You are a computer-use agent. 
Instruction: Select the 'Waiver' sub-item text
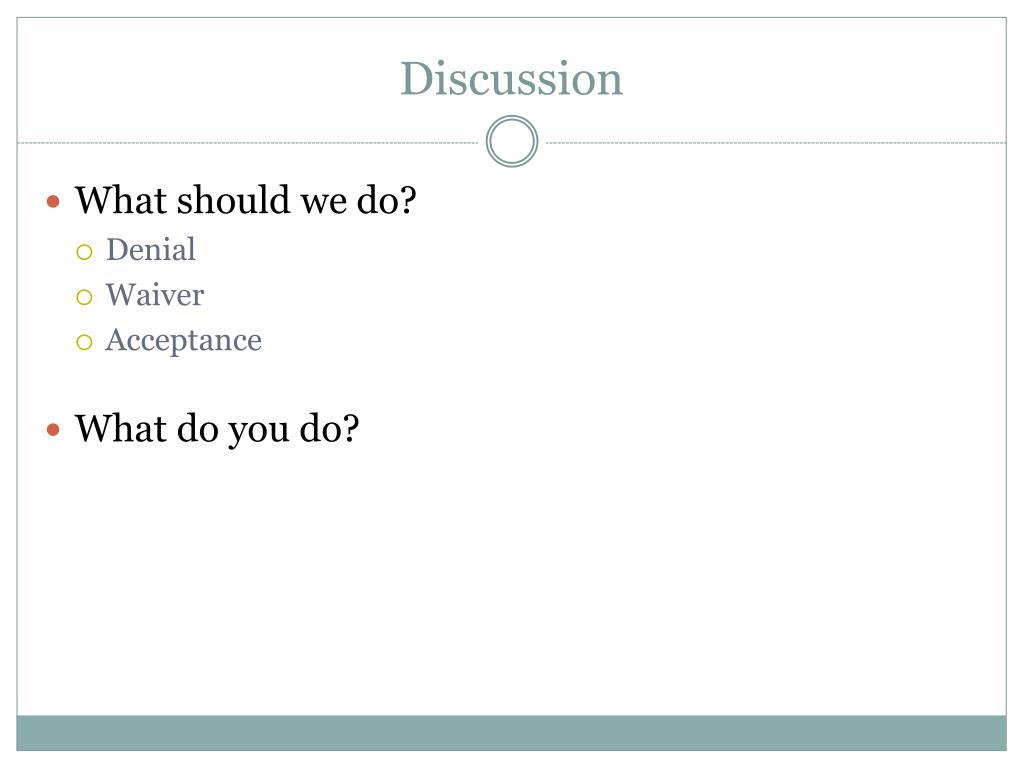(x=155, y=295)
